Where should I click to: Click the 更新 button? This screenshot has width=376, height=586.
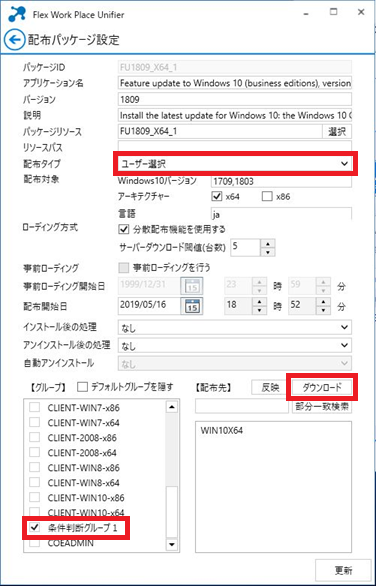pos(343,570)
